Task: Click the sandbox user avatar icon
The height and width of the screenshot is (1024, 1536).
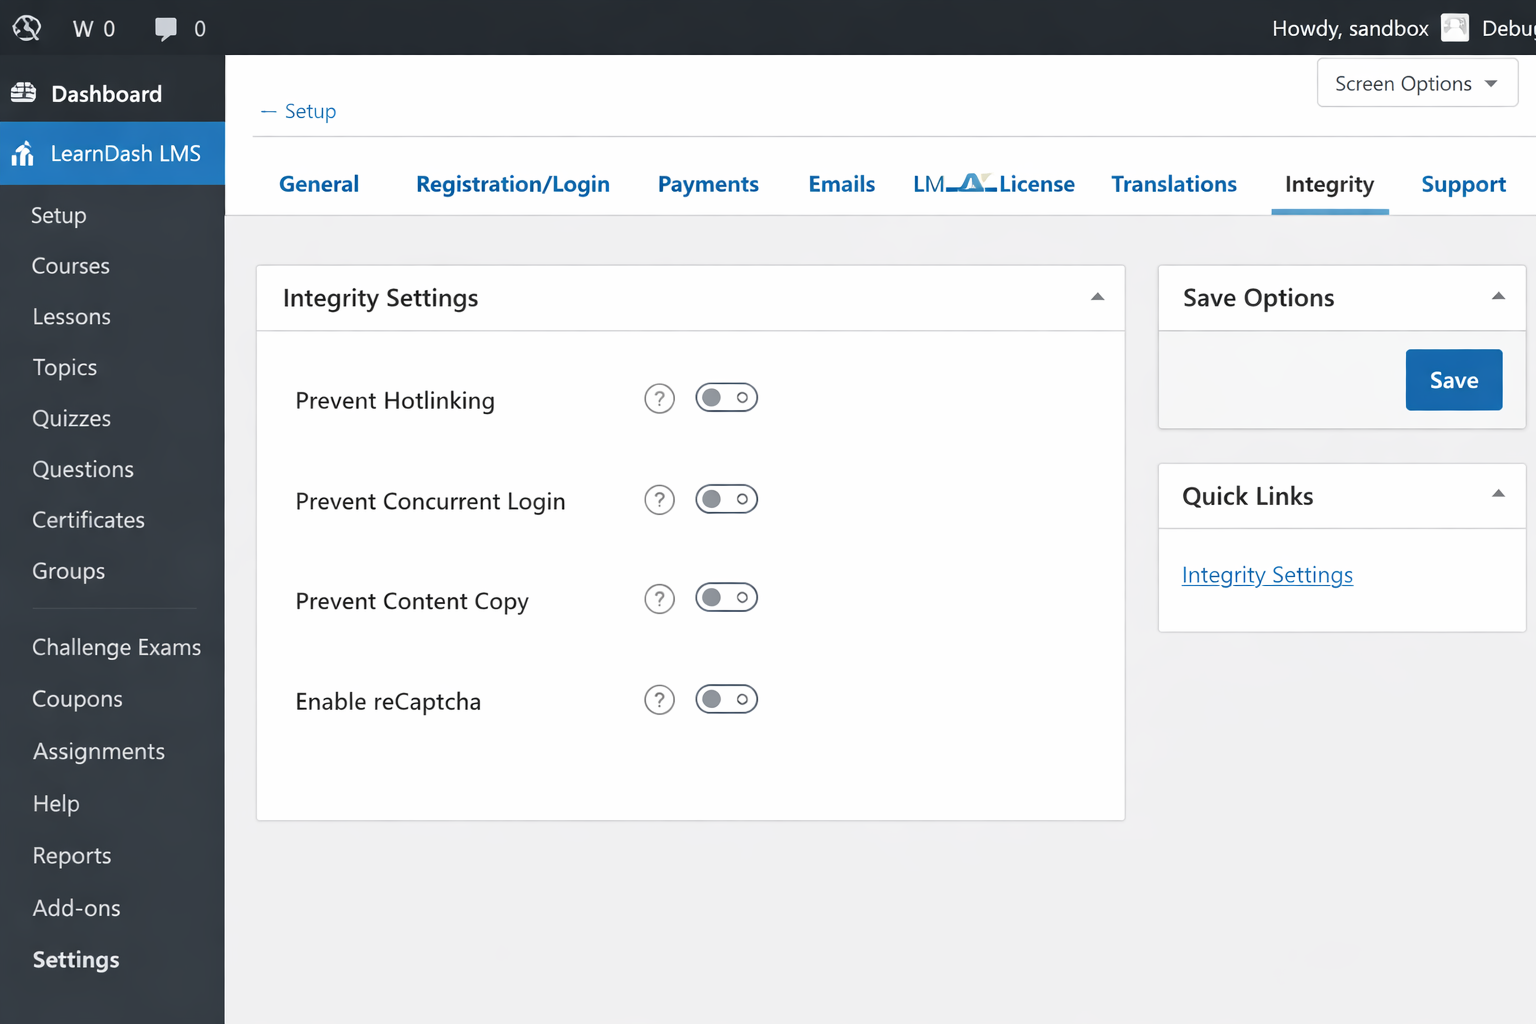Action: point(1454,28)
